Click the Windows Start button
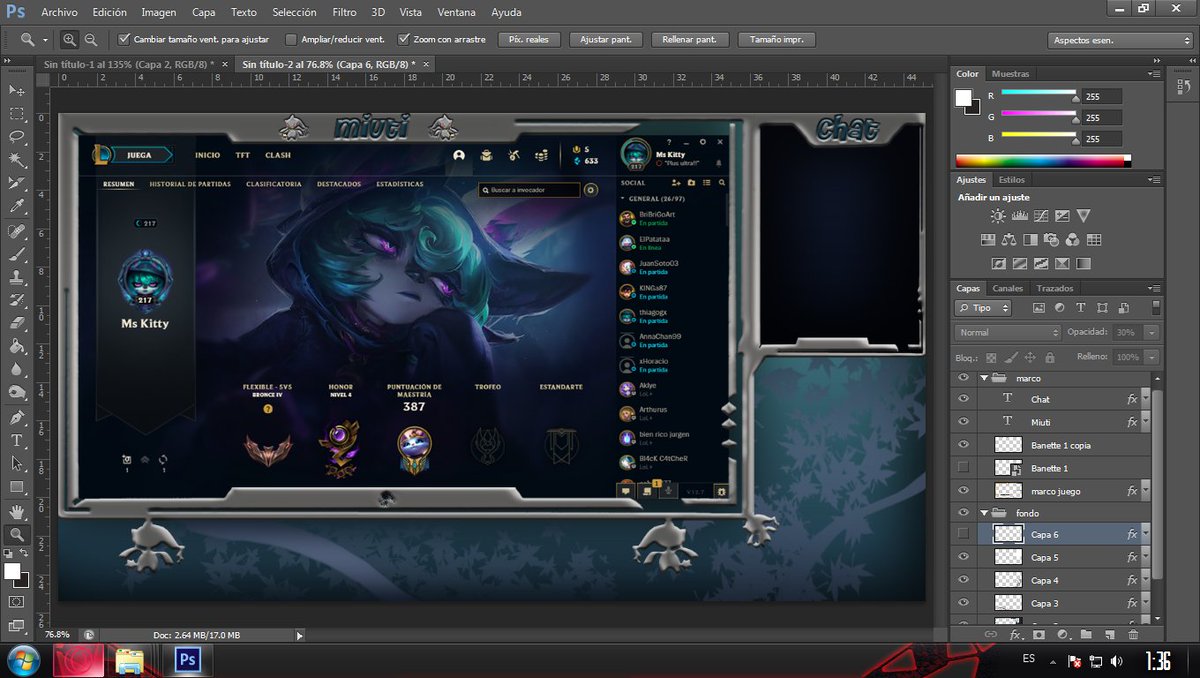Image resolution: width=1200 pixels, height=678 pixels. point(22,660)
